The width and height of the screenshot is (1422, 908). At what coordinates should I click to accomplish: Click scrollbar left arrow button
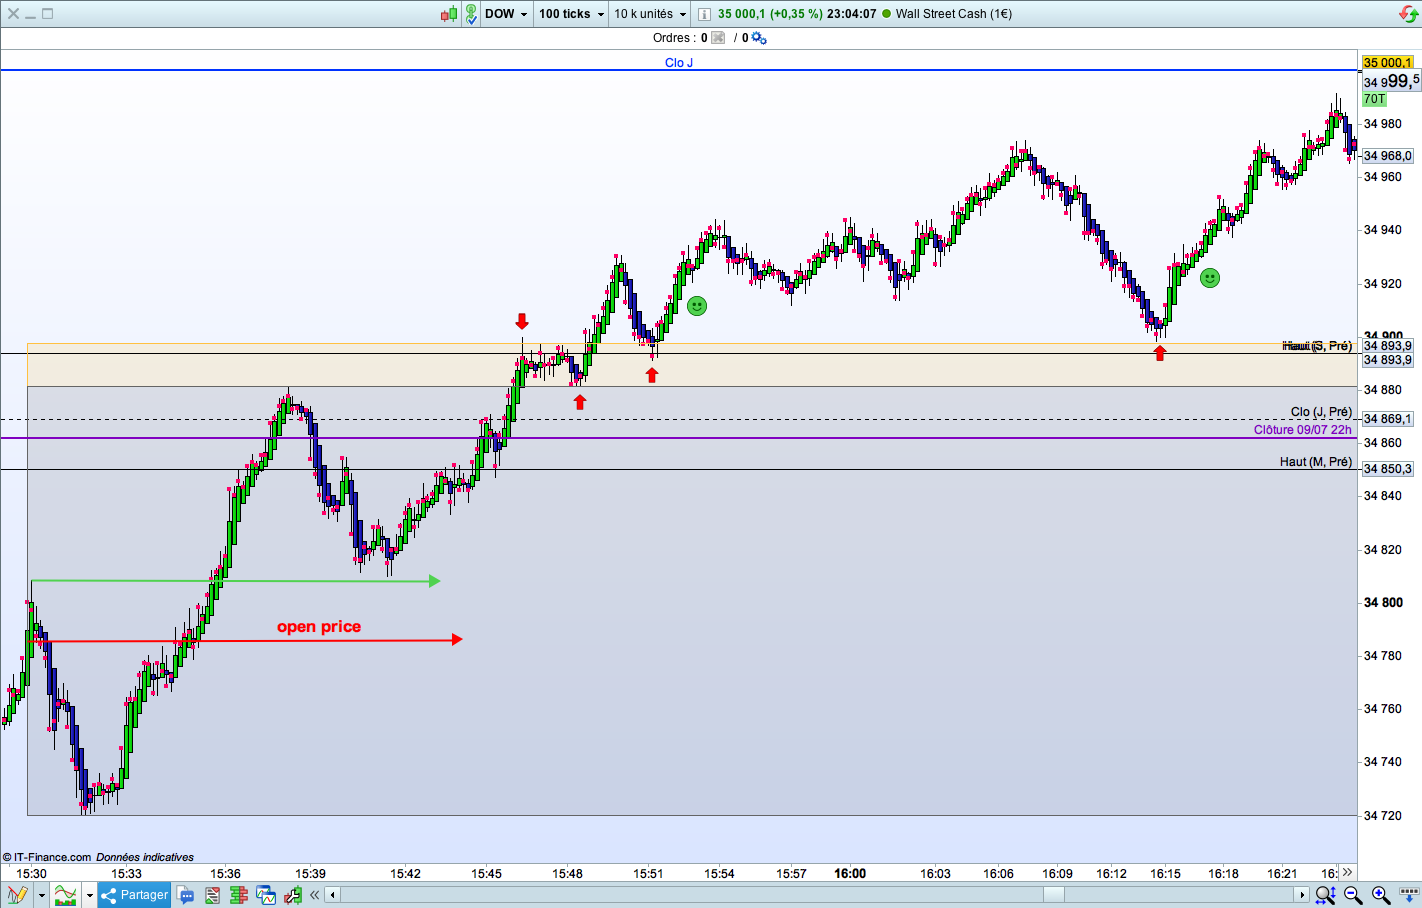tap(333, 895)
